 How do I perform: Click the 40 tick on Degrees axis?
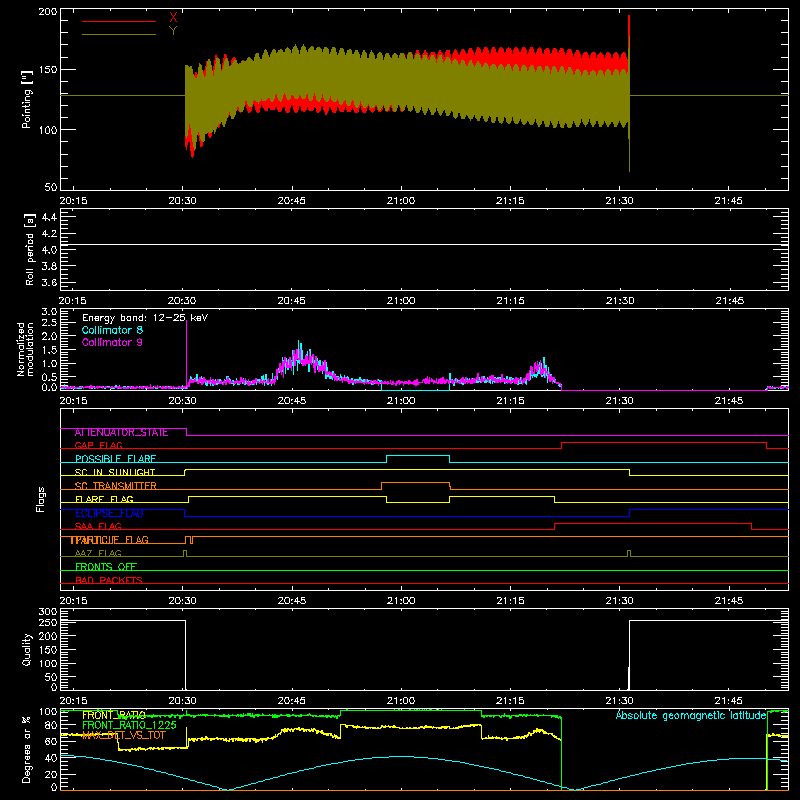[51, 758]
